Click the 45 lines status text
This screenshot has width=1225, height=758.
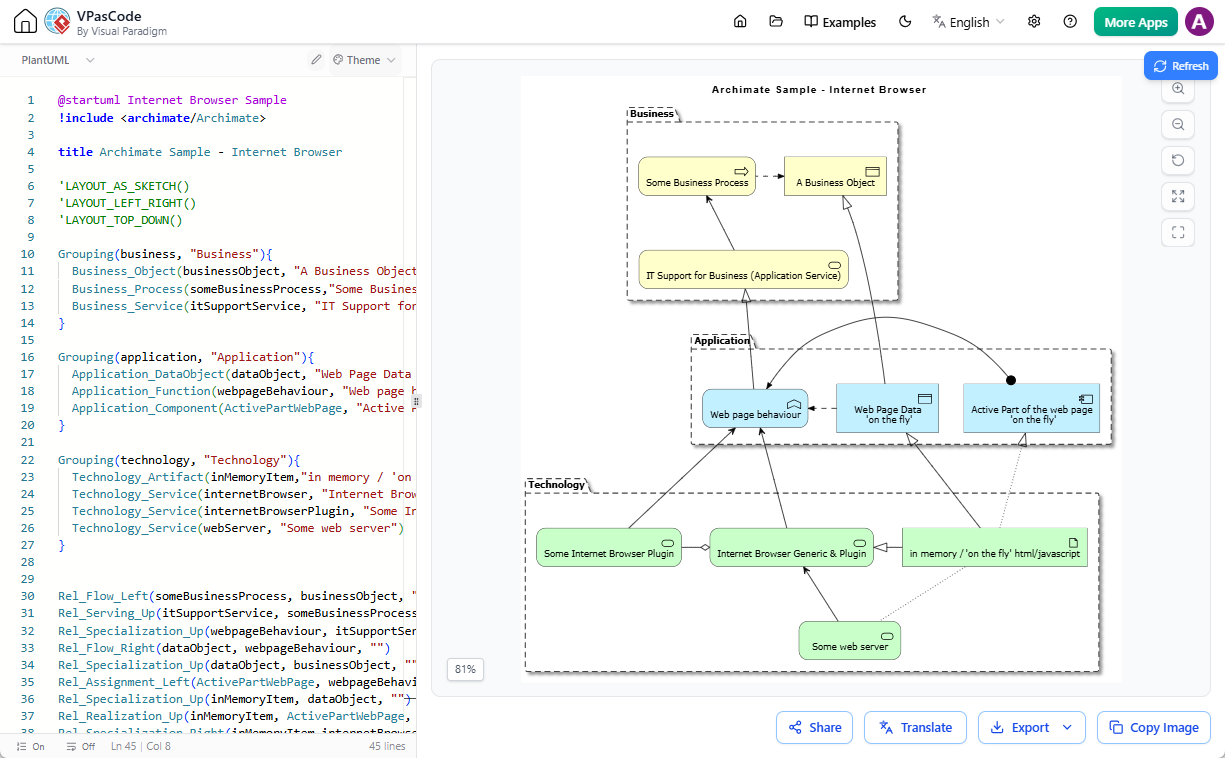click(x=387, y=746)
